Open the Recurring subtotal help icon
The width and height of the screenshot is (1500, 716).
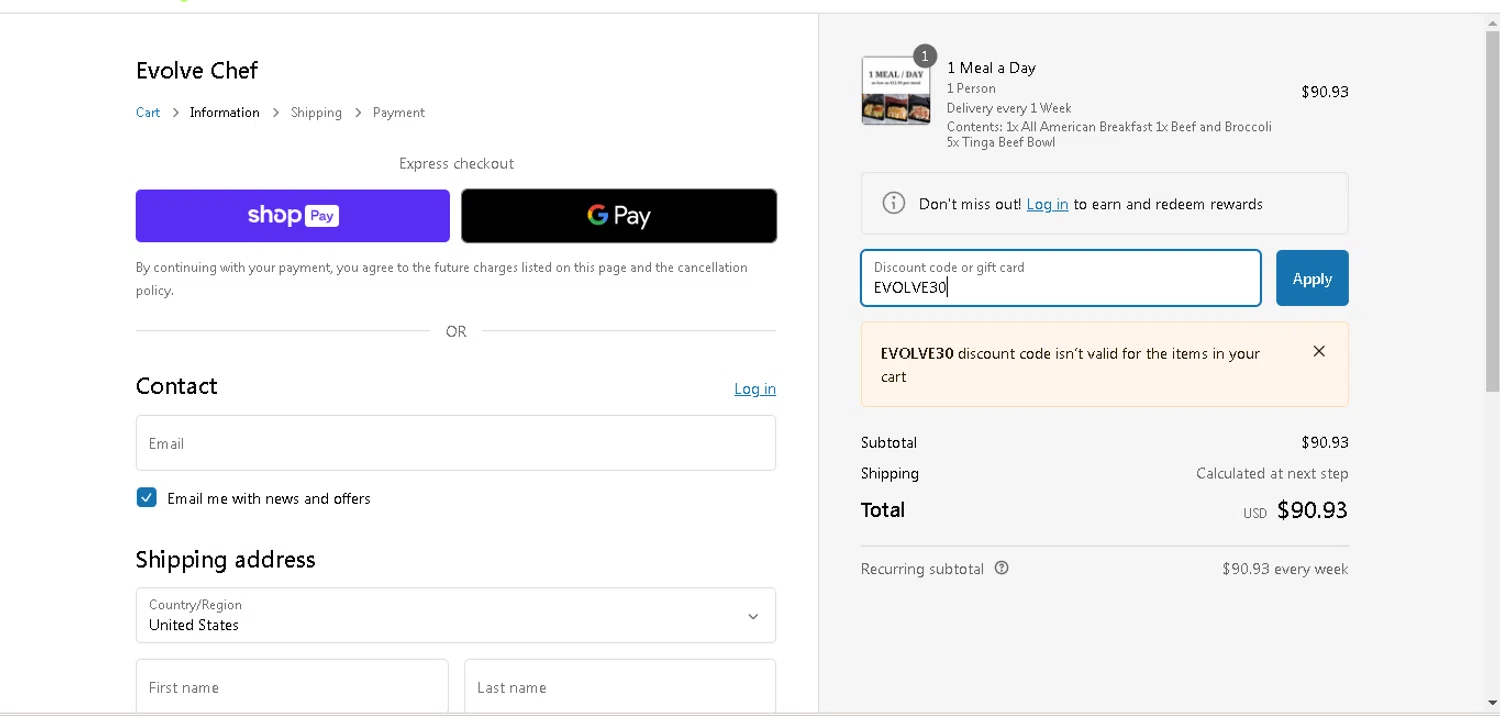click(x=1001, y=568)
